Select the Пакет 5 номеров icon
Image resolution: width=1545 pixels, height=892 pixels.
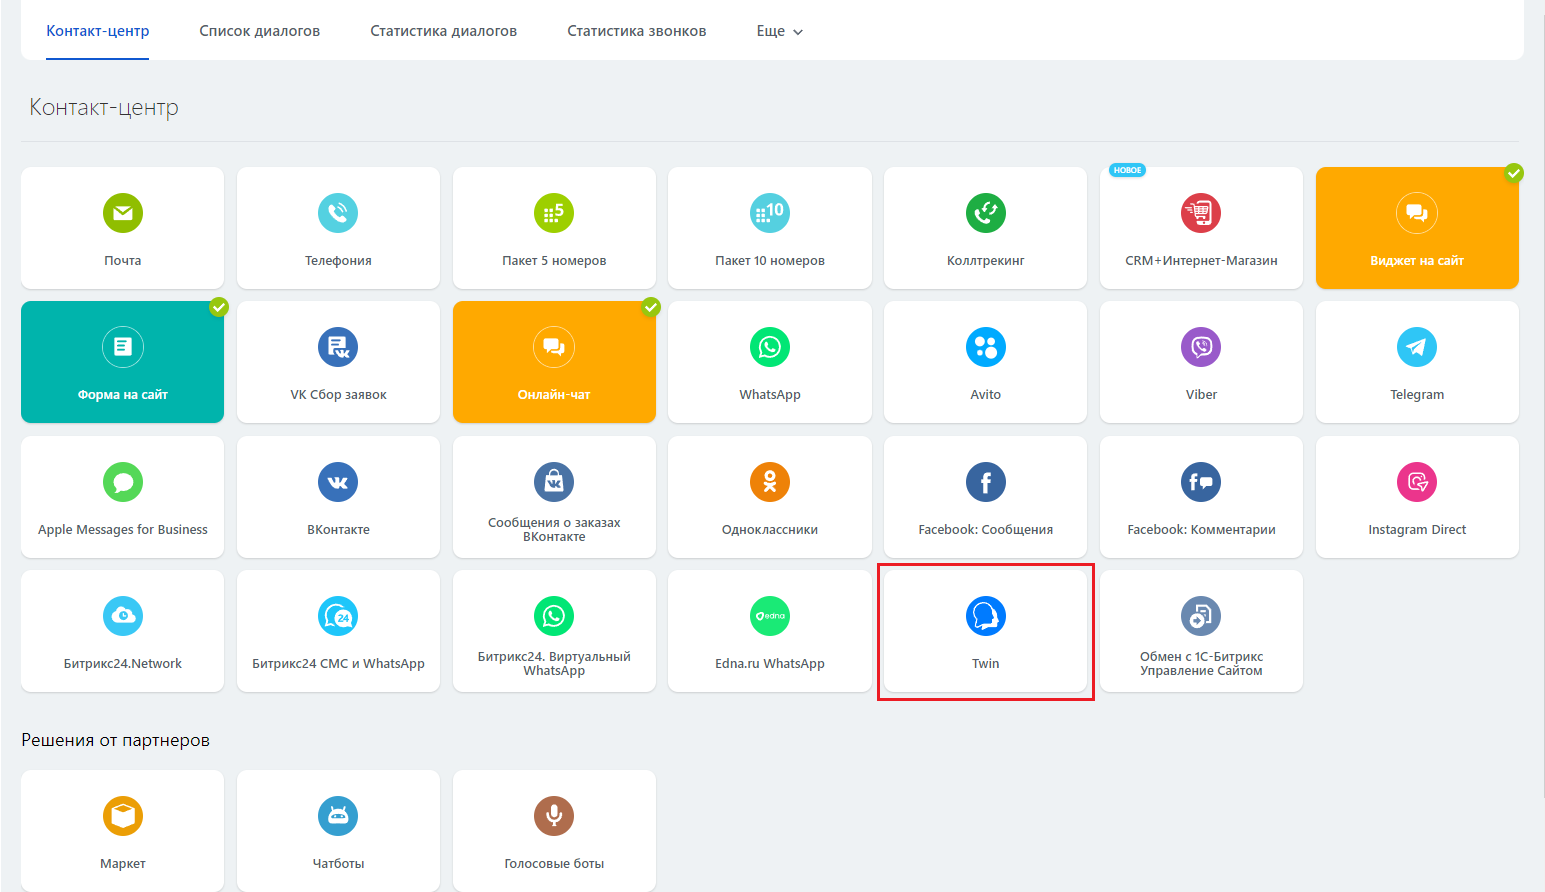pos(554,213)
